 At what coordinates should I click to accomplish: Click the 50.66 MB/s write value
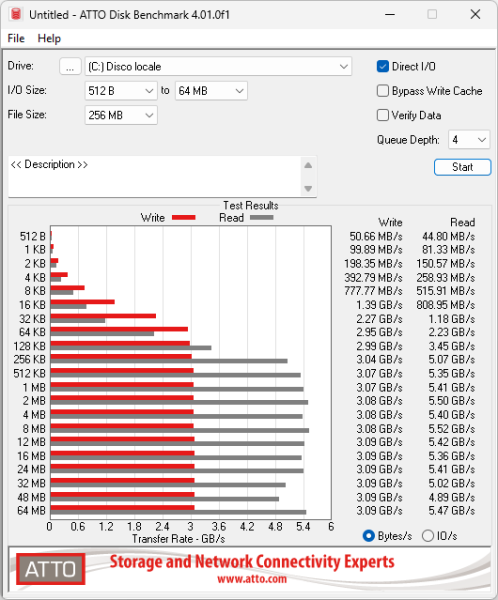(376, 236)
